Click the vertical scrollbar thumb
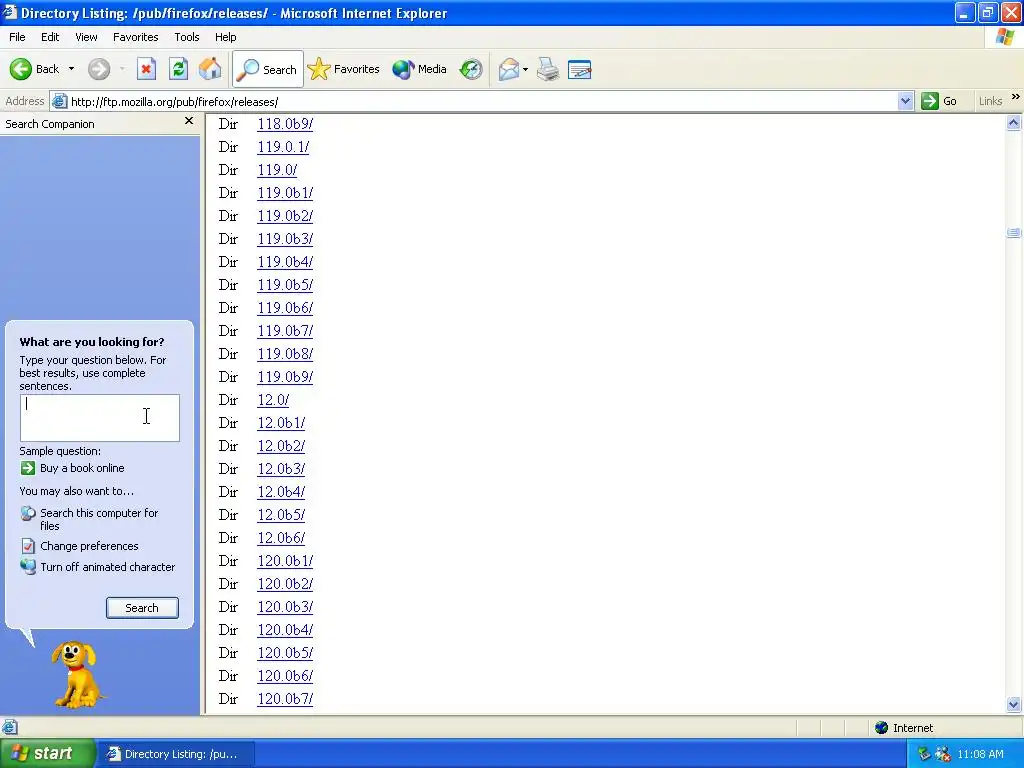The width and height of the screenshot is (1024, 768). [x=1014, y=232]
